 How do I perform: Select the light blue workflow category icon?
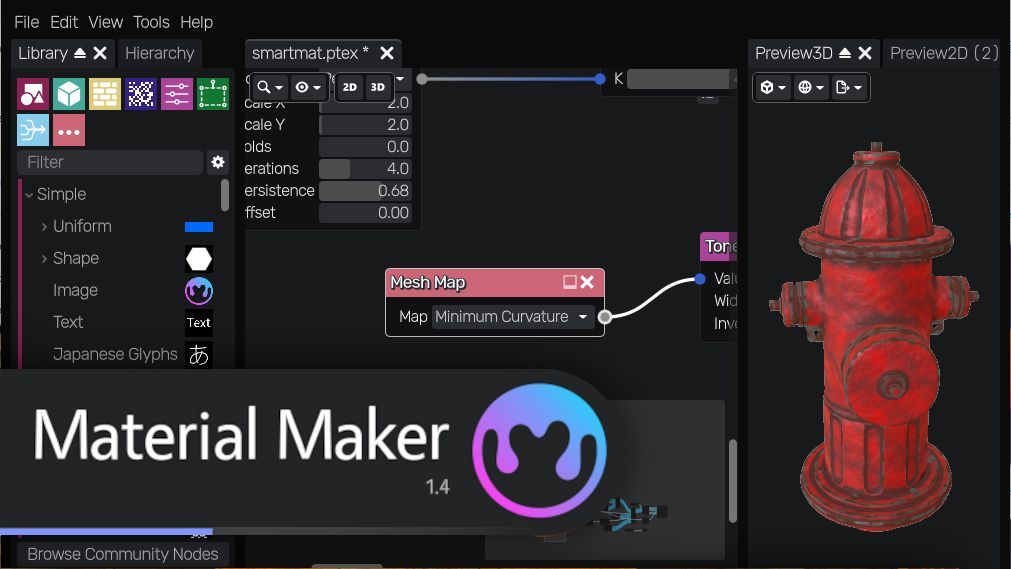click(x=33, y=130)
